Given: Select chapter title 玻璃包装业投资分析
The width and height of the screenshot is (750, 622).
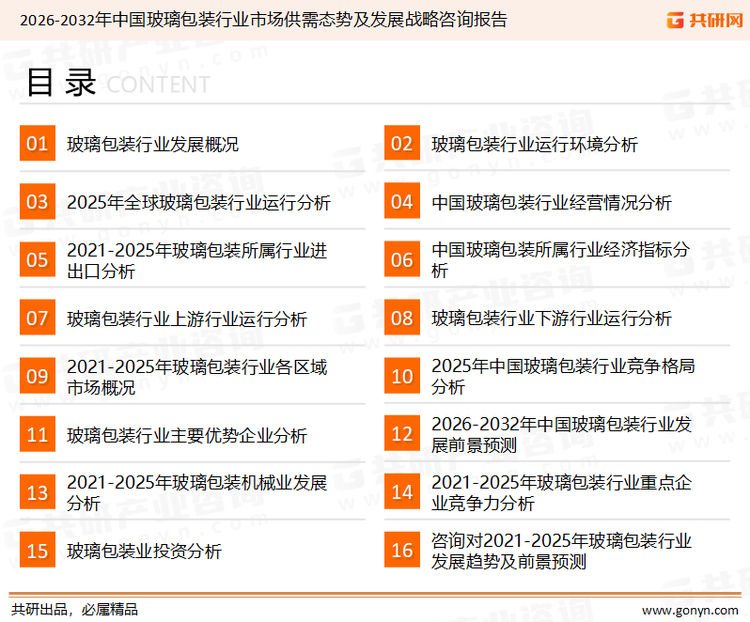Looking at the screenshot, I should tap(144, 551).
